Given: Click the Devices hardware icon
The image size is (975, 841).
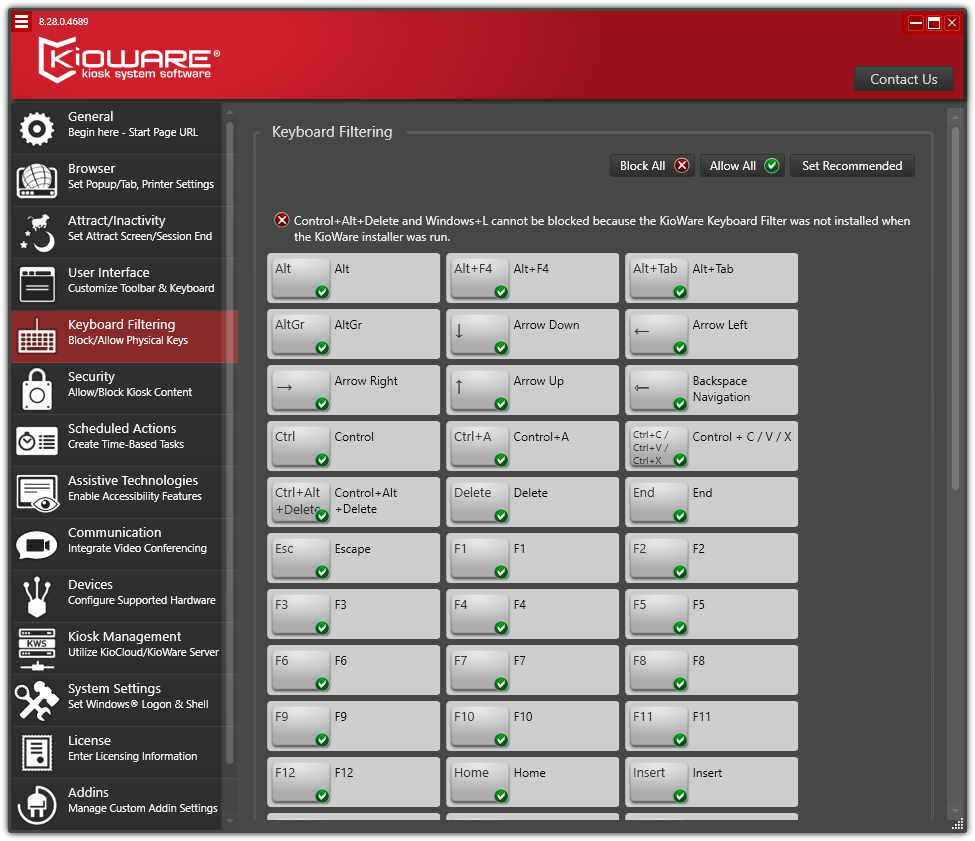Looking at the screenshot, I should tap(37, 597).
